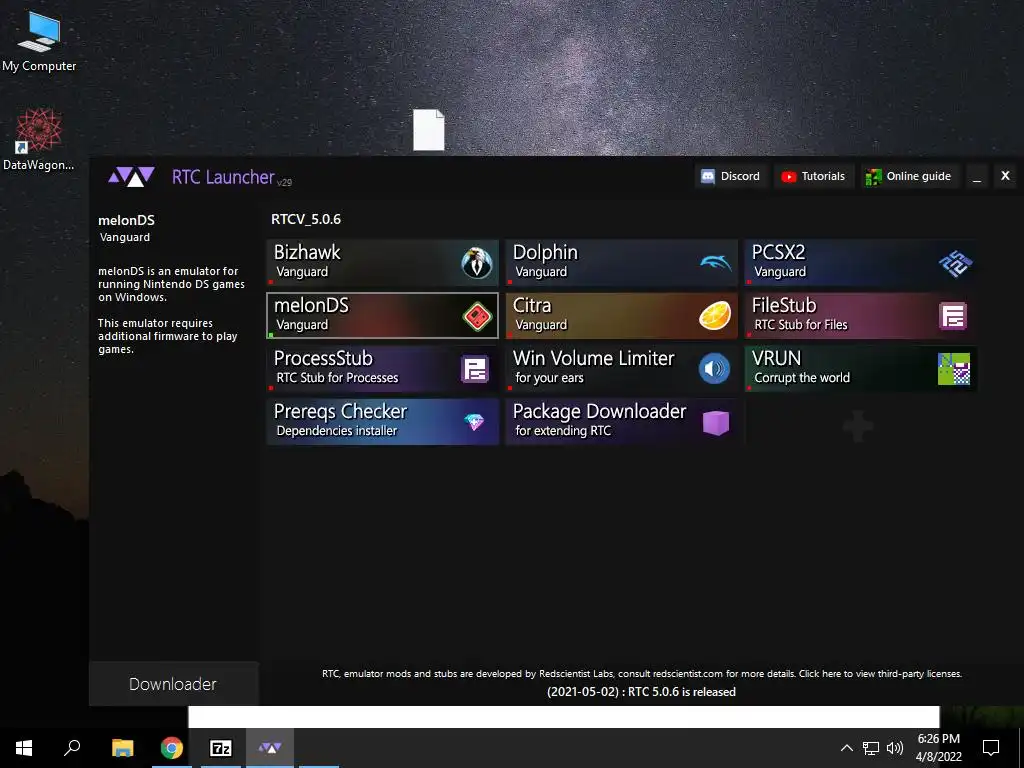Click the RTC 5.0.6 is released news text
This screenshot has width=1024, height=768.
click(x=641, y=692)
